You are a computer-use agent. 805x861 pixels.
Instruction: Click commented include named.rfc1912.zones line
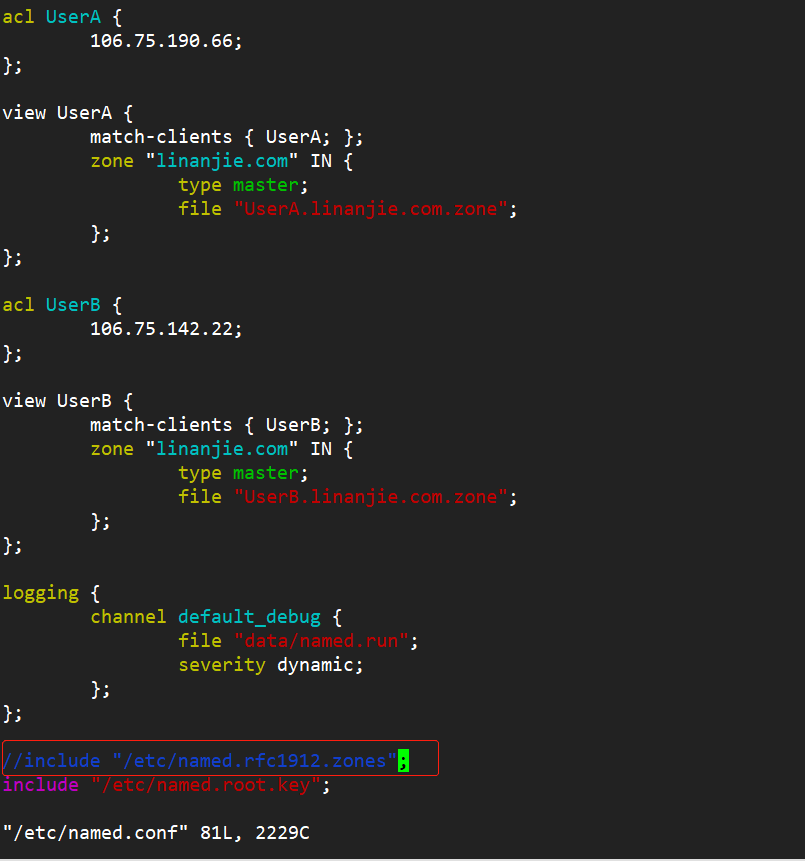206,761
